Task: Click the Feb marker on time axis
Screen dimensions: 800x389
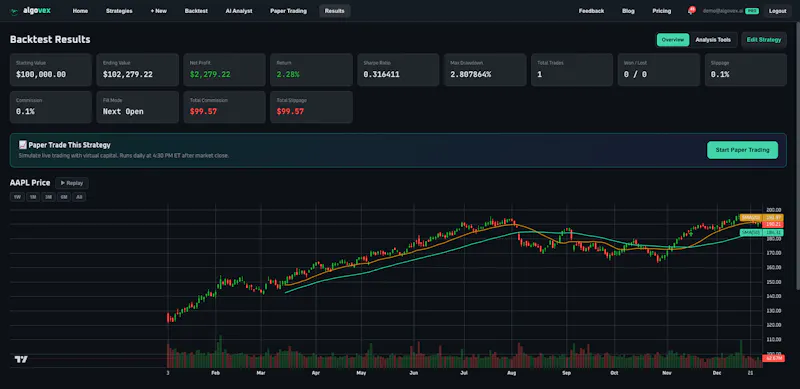Action: [x=215, y=373]
